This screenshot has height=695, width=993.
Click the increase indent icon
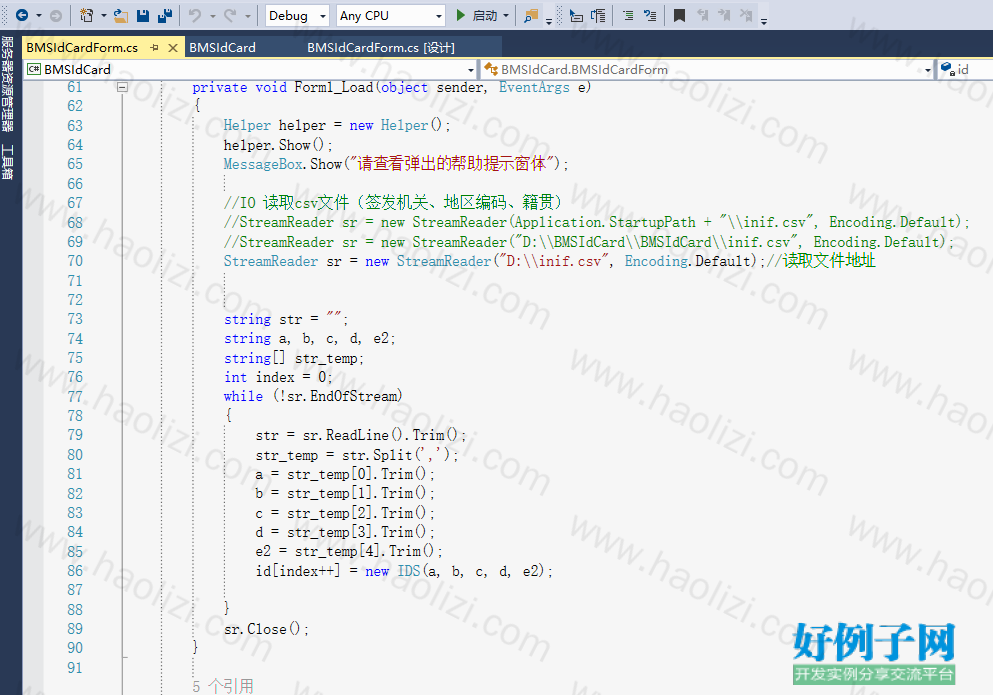(650, 15)
